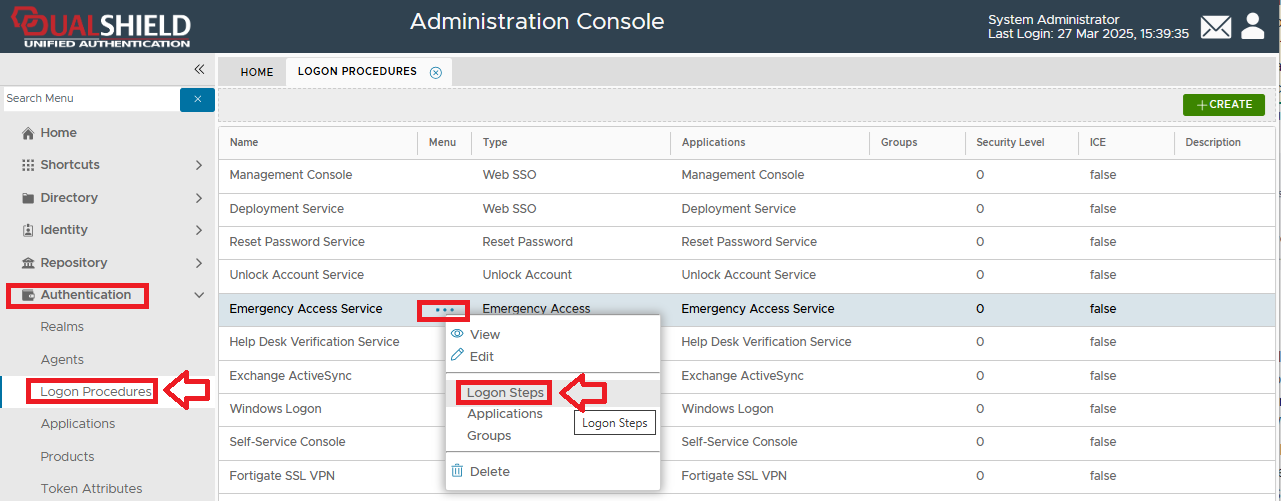This screenshot has width=1281, height=501.
Task: Expand the Shortcuts menu chevron
Action: pos(198,165)
